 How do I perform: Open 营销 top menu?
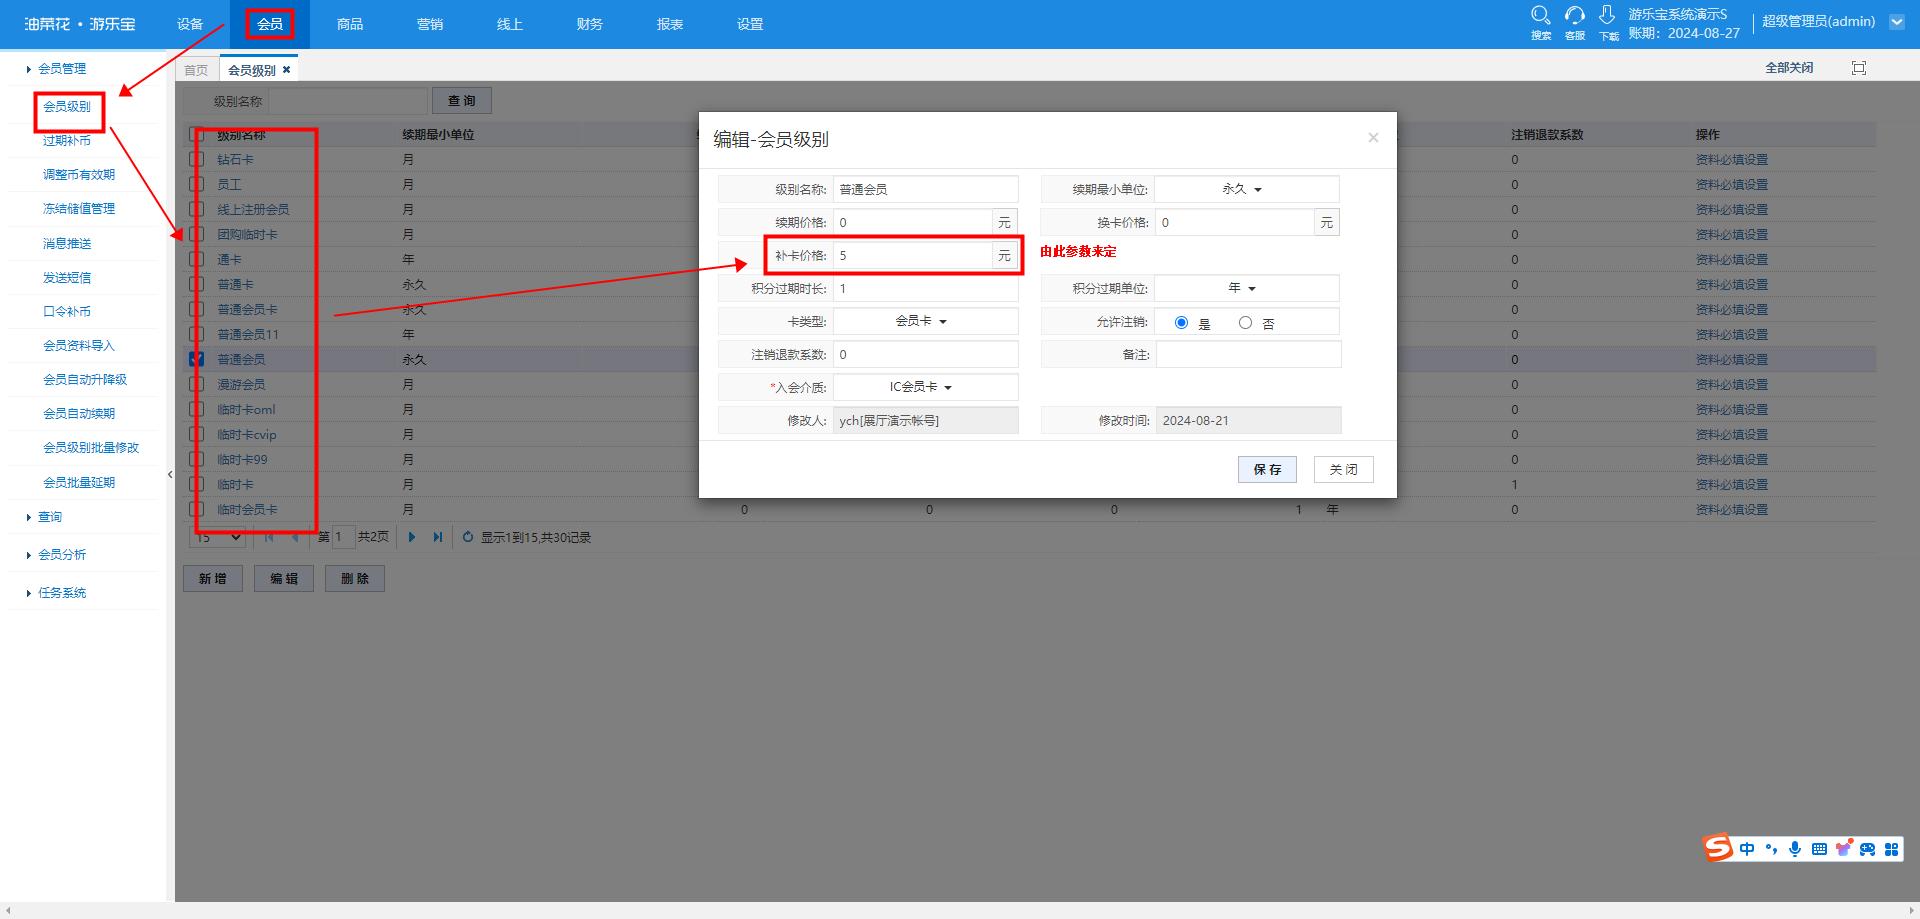click(x=430, y=24)
